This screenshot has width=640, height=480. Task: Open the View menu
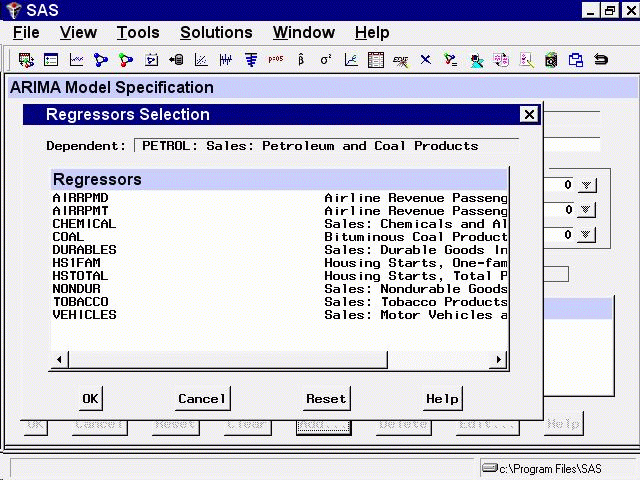[x=78, y=33]
